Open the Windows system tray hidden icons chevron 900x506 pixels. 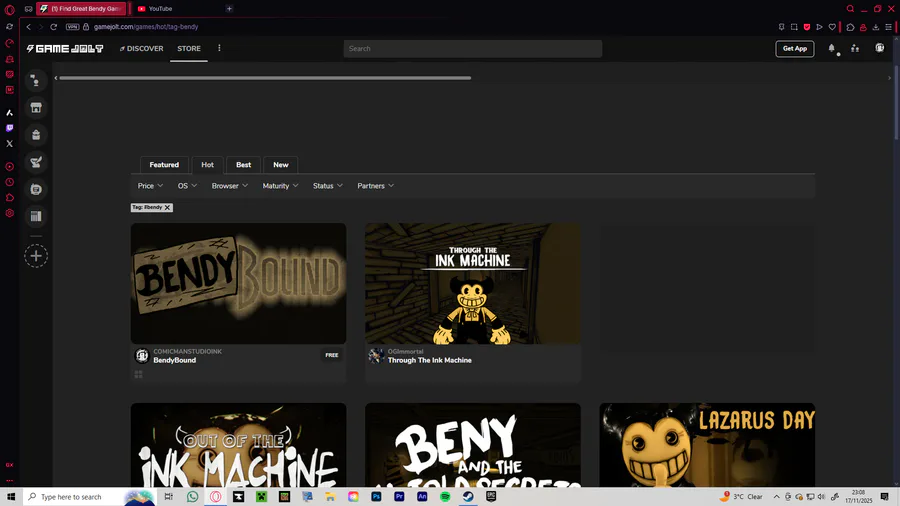click(777, 497)
